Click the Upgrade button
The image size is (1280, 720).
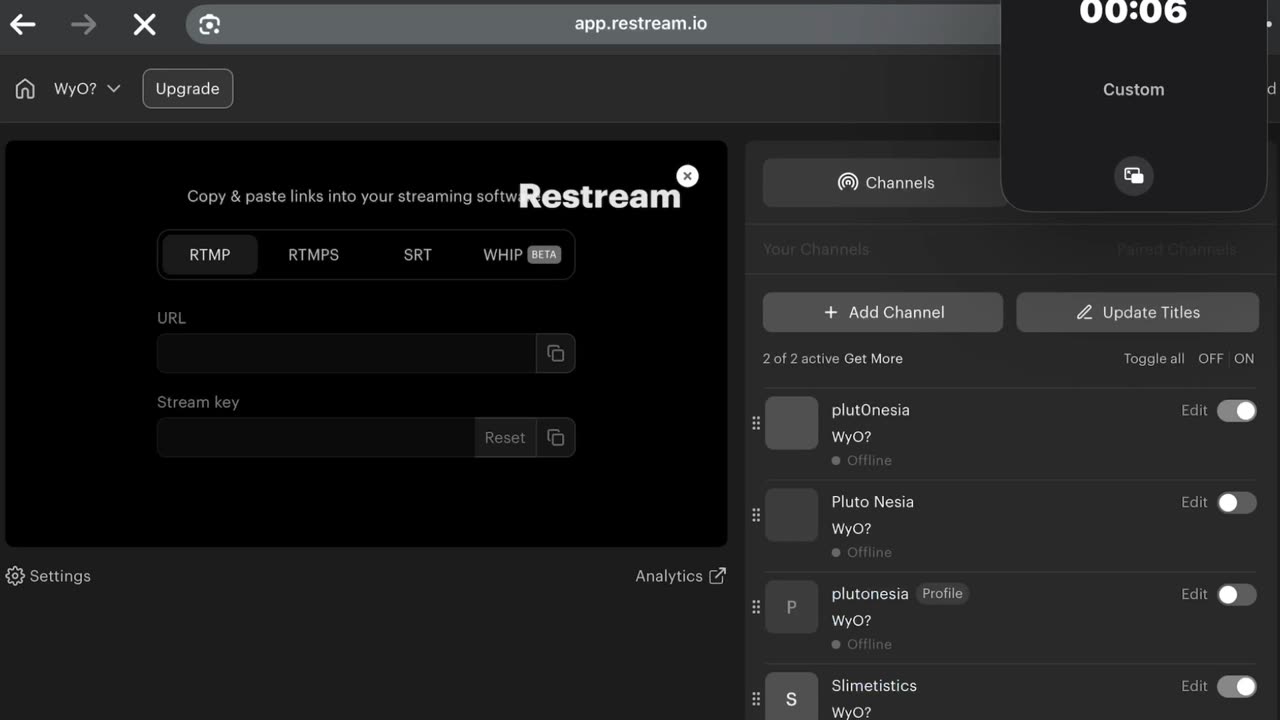[x=188, y=89]
